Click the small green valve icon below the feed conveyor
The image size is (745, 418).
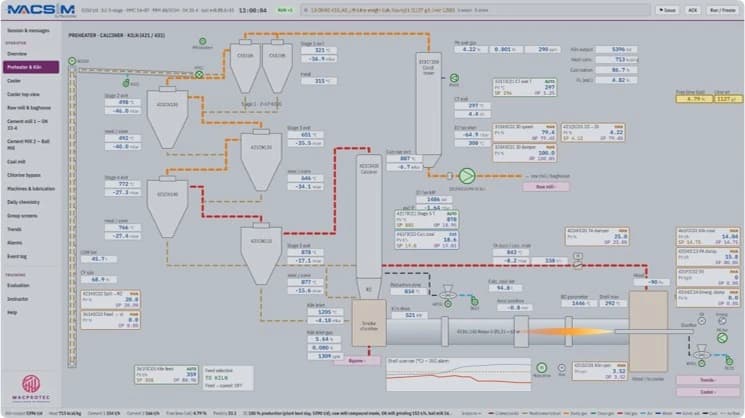click(x=126, y=84)
